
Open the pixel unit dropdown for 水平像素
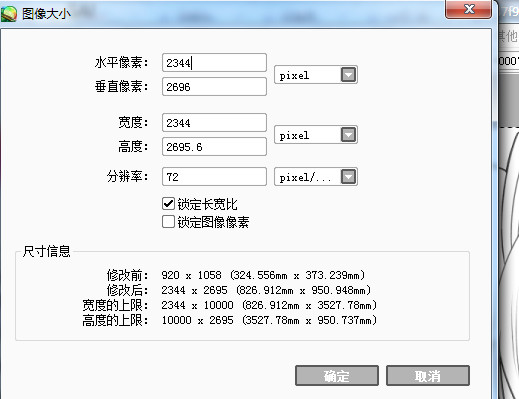point(316,75)
